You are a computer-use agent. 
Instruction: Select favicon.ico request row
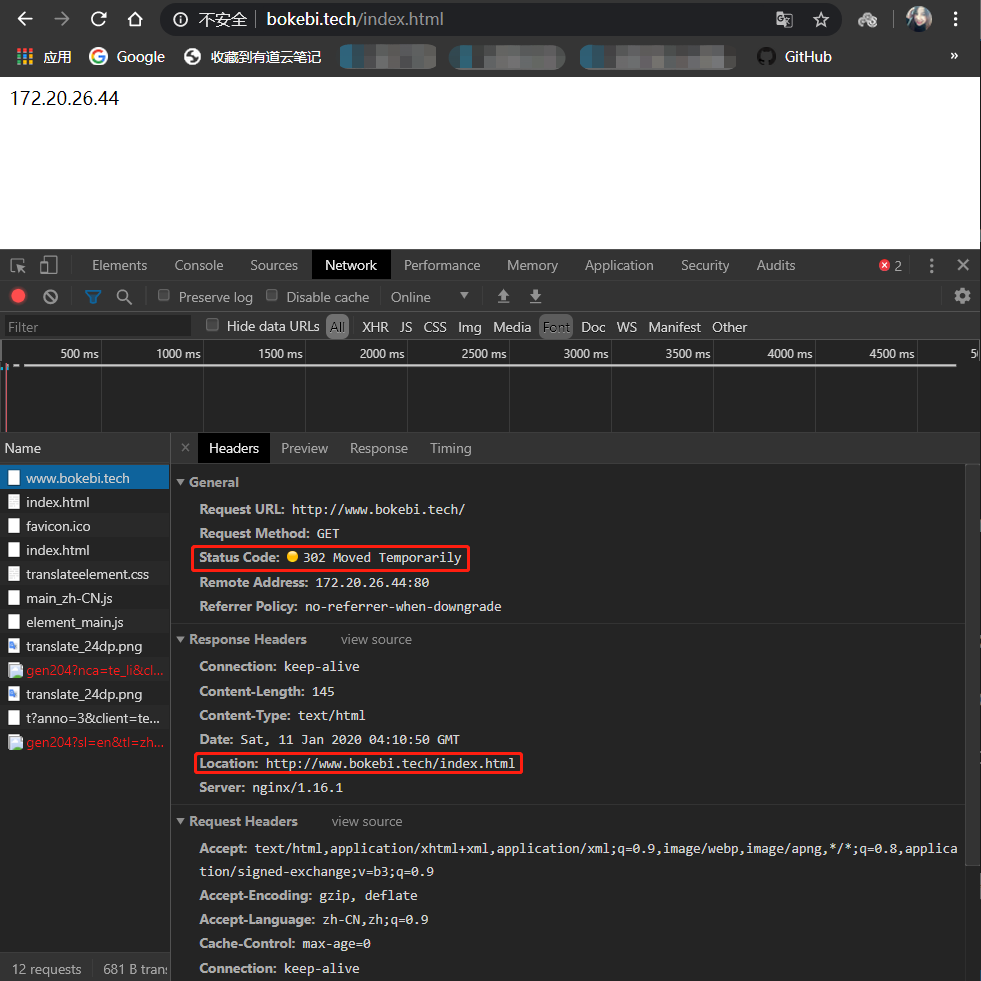point(84,526)
